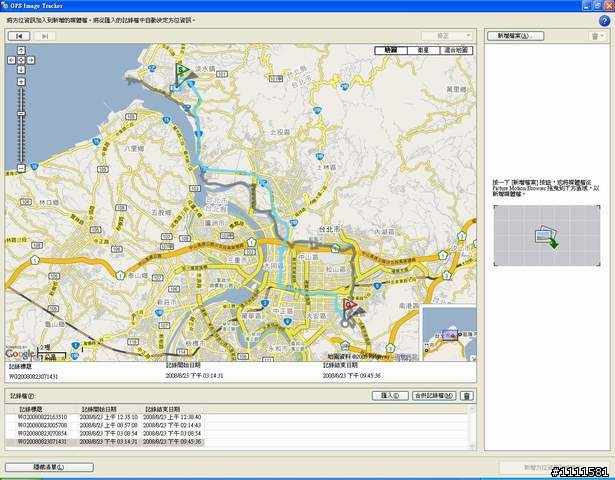Sort by 記錄開始日期 column header

(x=99, y=409)
